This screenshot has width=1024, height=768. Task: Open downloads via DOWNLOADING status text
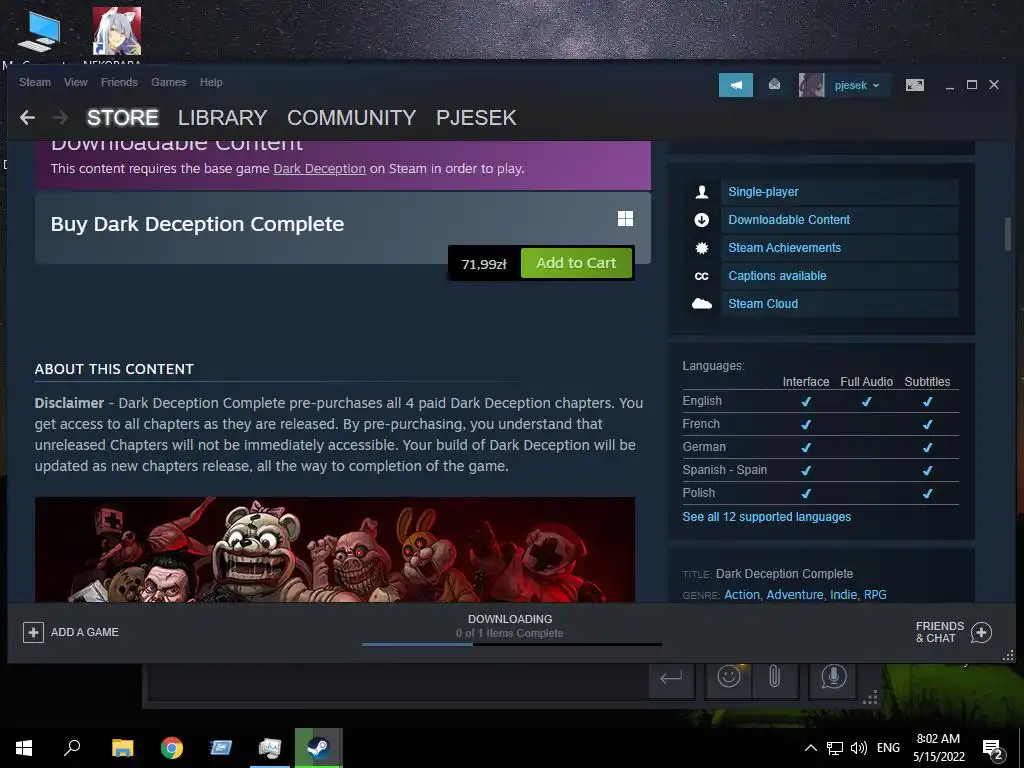(509, 619)
